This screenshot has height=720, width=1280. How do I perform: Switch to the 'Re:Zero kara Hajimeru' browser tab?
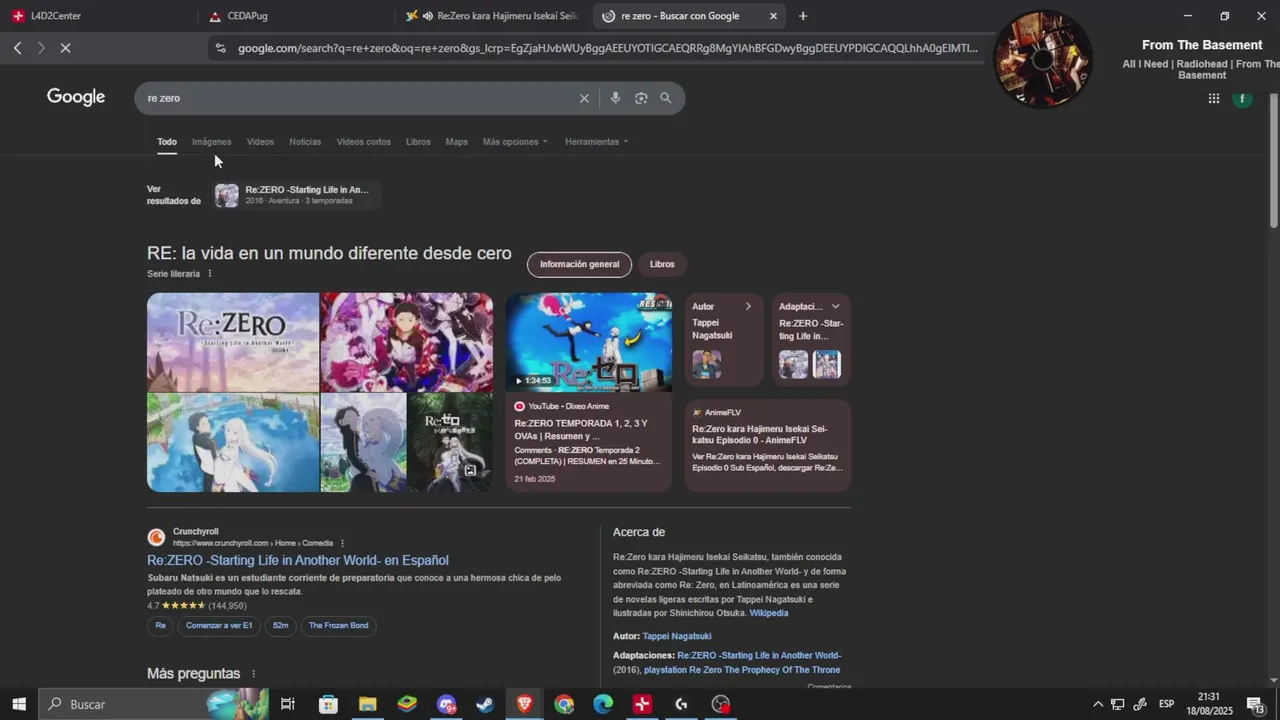(492, 16)
